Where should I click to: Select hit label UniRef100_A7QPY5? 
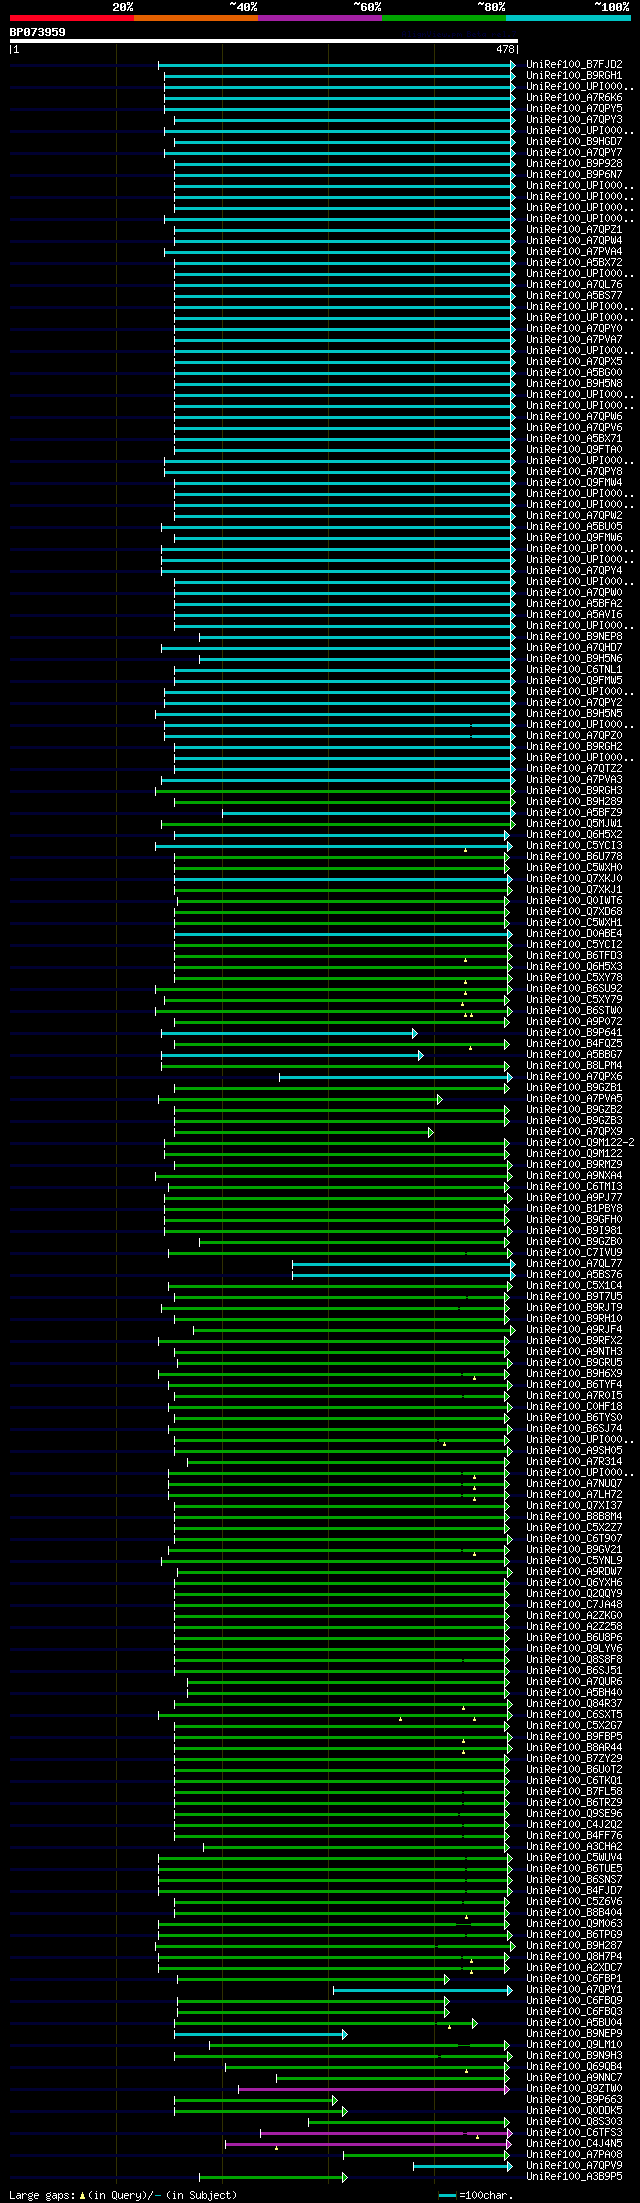(x=574, y=109)
